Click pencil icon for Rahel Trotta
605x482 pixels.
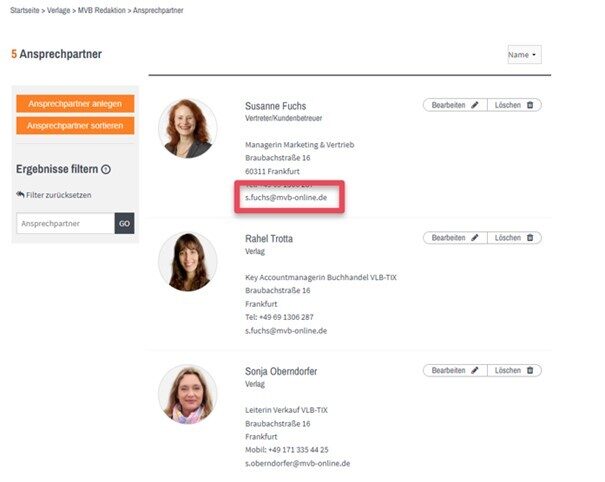(x=475, y=238)
